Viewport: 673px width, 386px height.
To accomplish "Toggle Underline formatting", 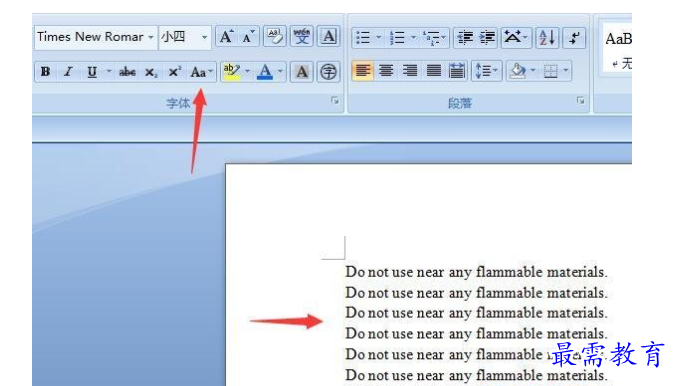I will click(91, 72).
